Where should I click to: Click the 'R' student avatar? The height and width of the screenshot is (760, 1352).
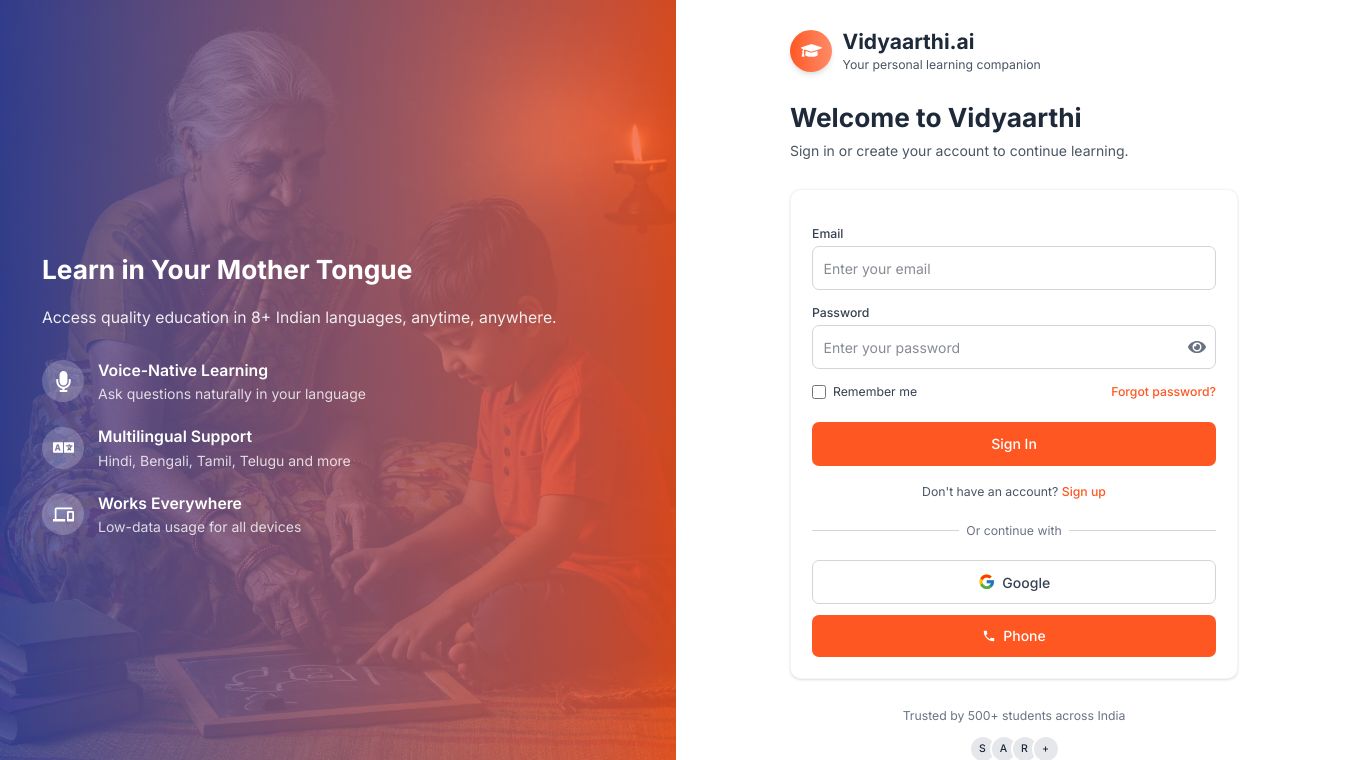(x=1024, y=748)
